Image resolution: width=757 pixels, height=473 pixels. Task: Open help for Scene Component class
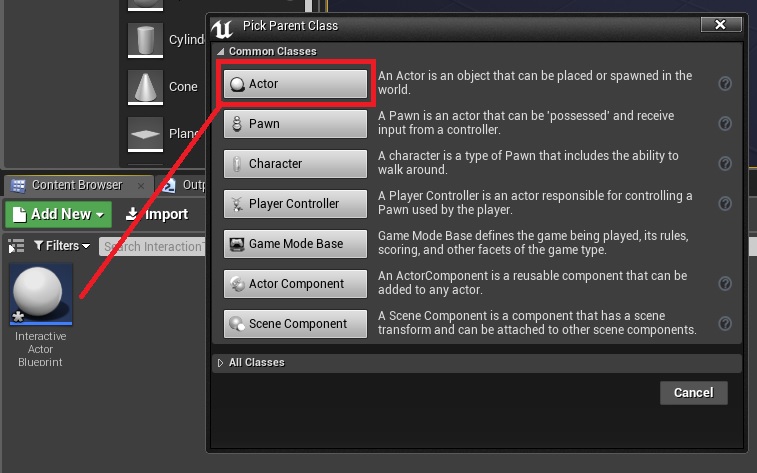[x=725, y=324]
